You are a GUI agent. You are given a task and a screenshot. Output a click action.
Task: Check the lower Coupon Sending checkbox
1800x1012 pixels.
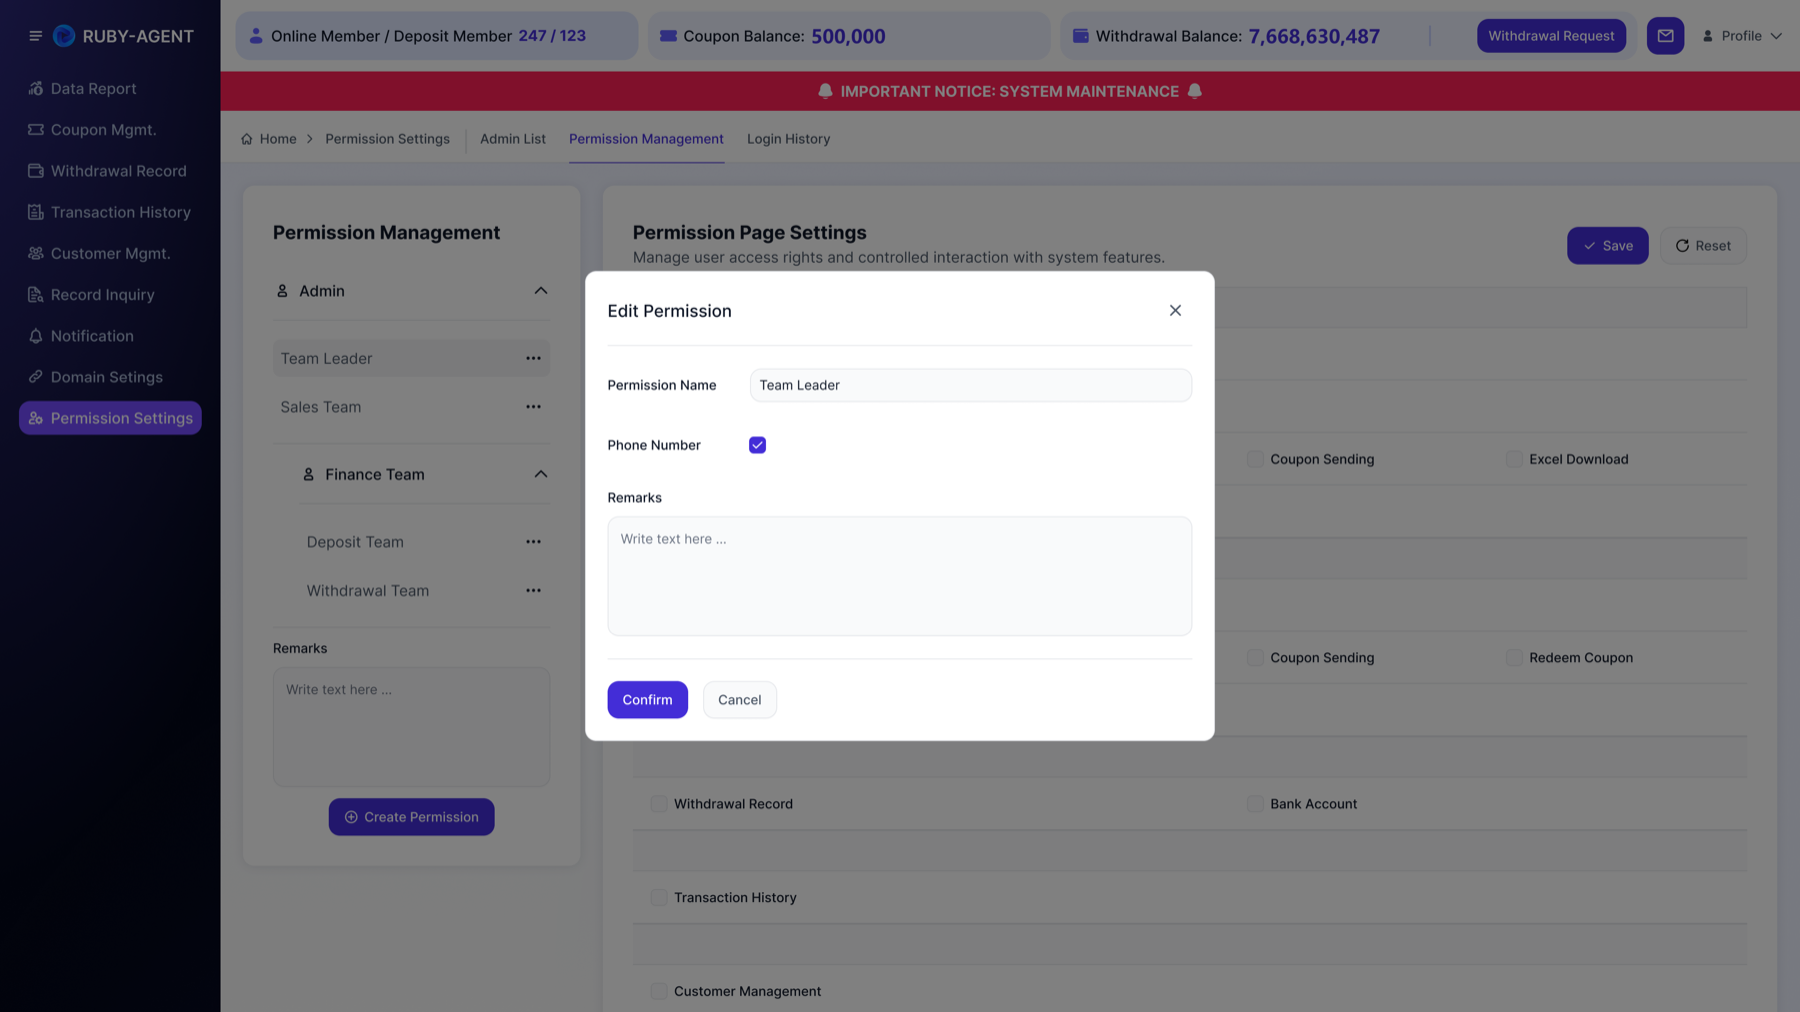tap(1255, 658)
